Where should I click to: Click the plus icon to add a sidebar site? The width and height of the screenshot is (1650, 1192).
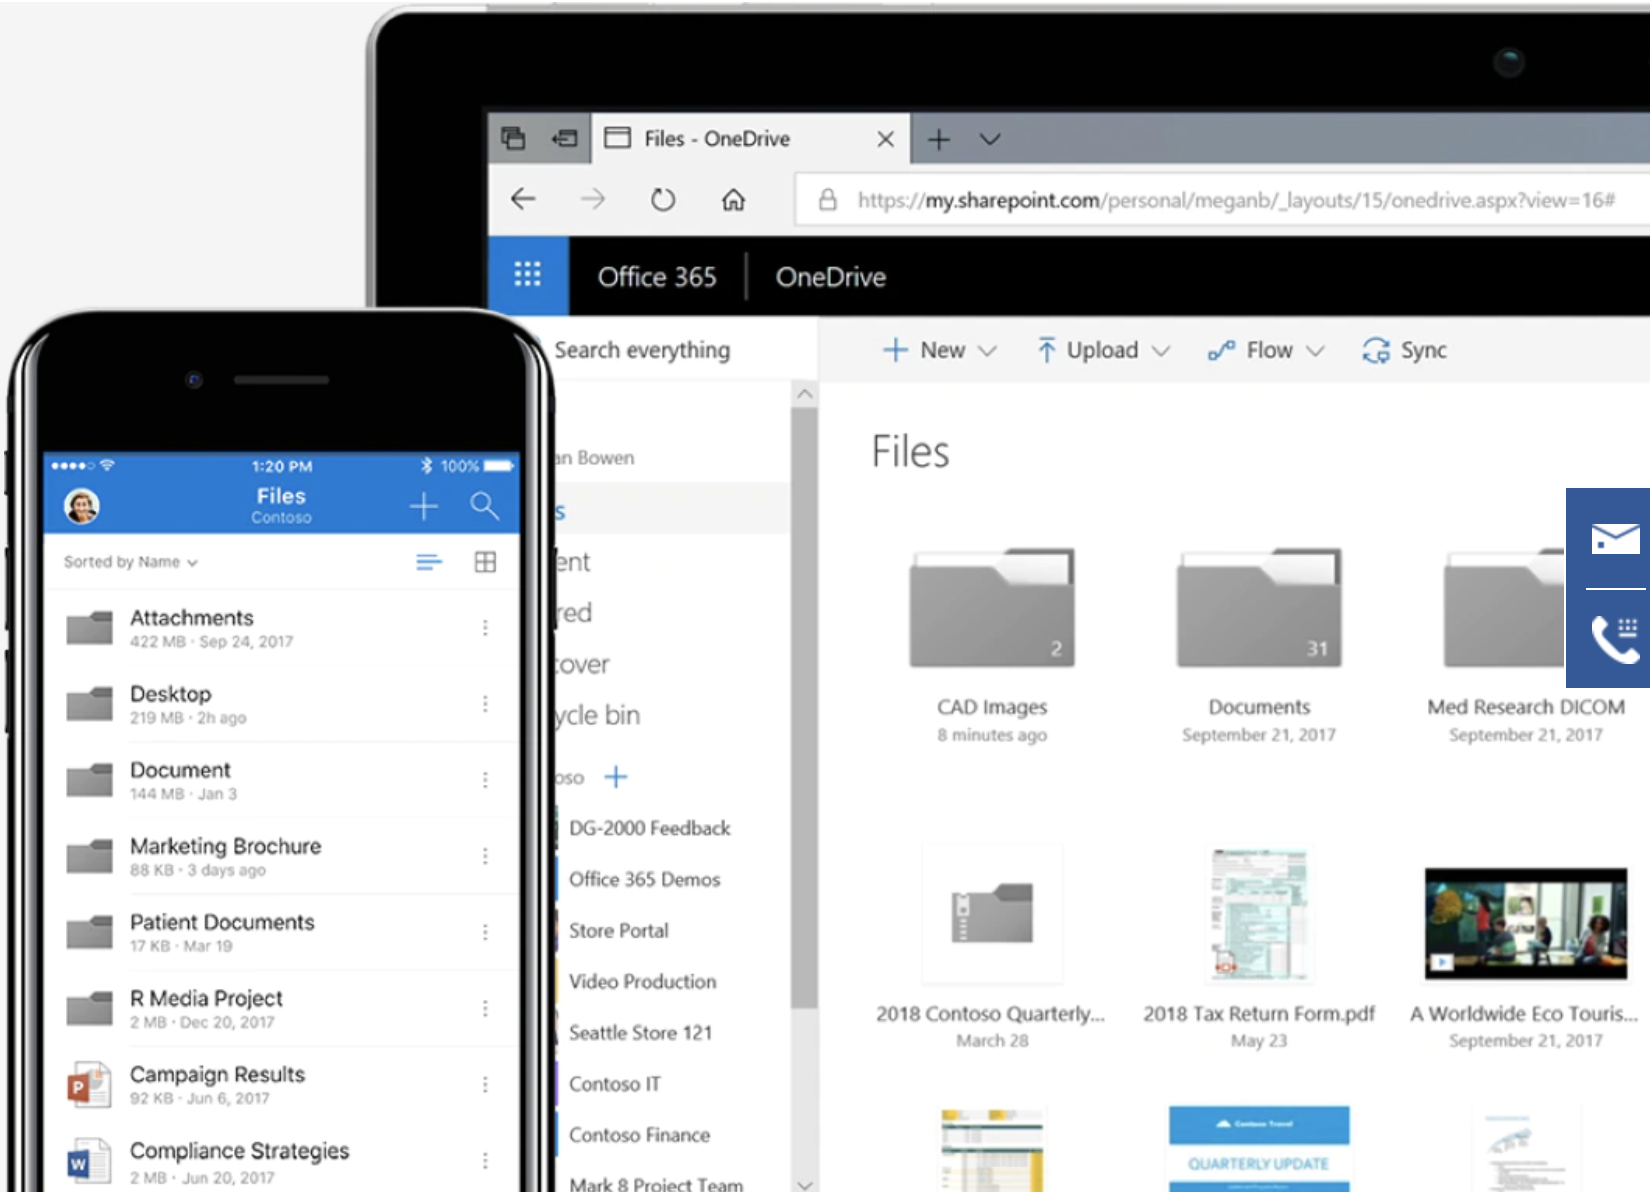click(616, 776)
